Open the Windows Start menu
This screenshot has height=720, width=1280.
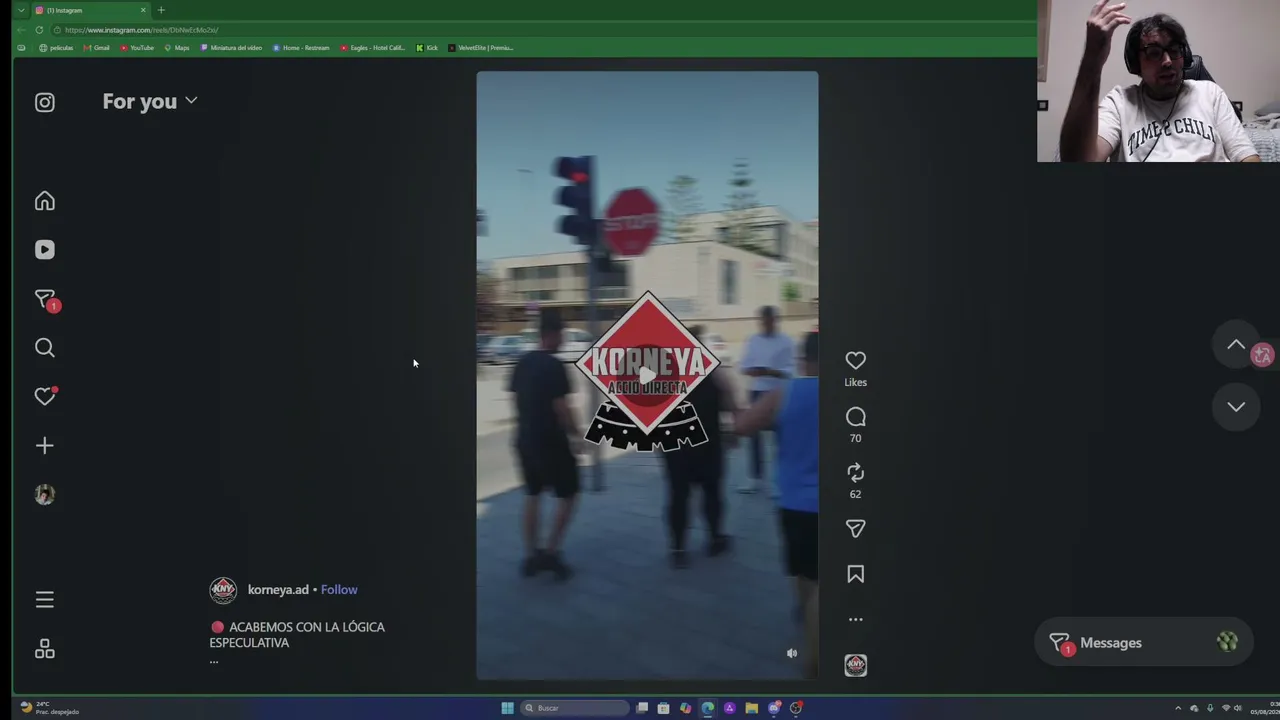click(507, 708)
